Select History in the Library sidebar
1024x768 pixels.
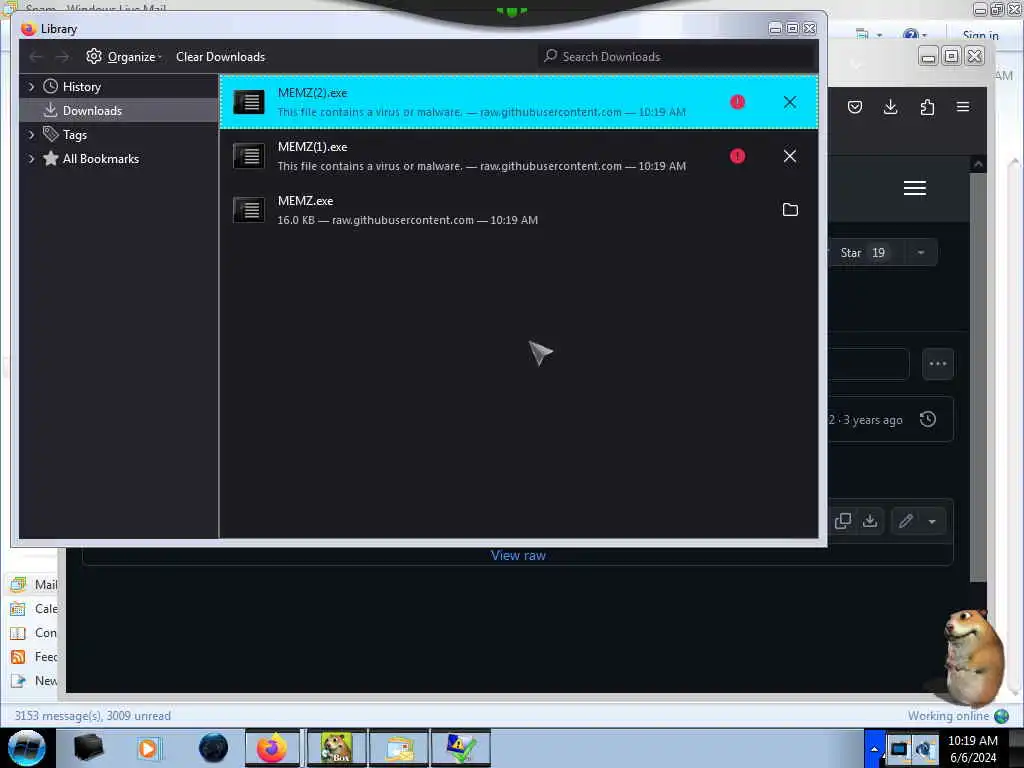tap(82, 87)
